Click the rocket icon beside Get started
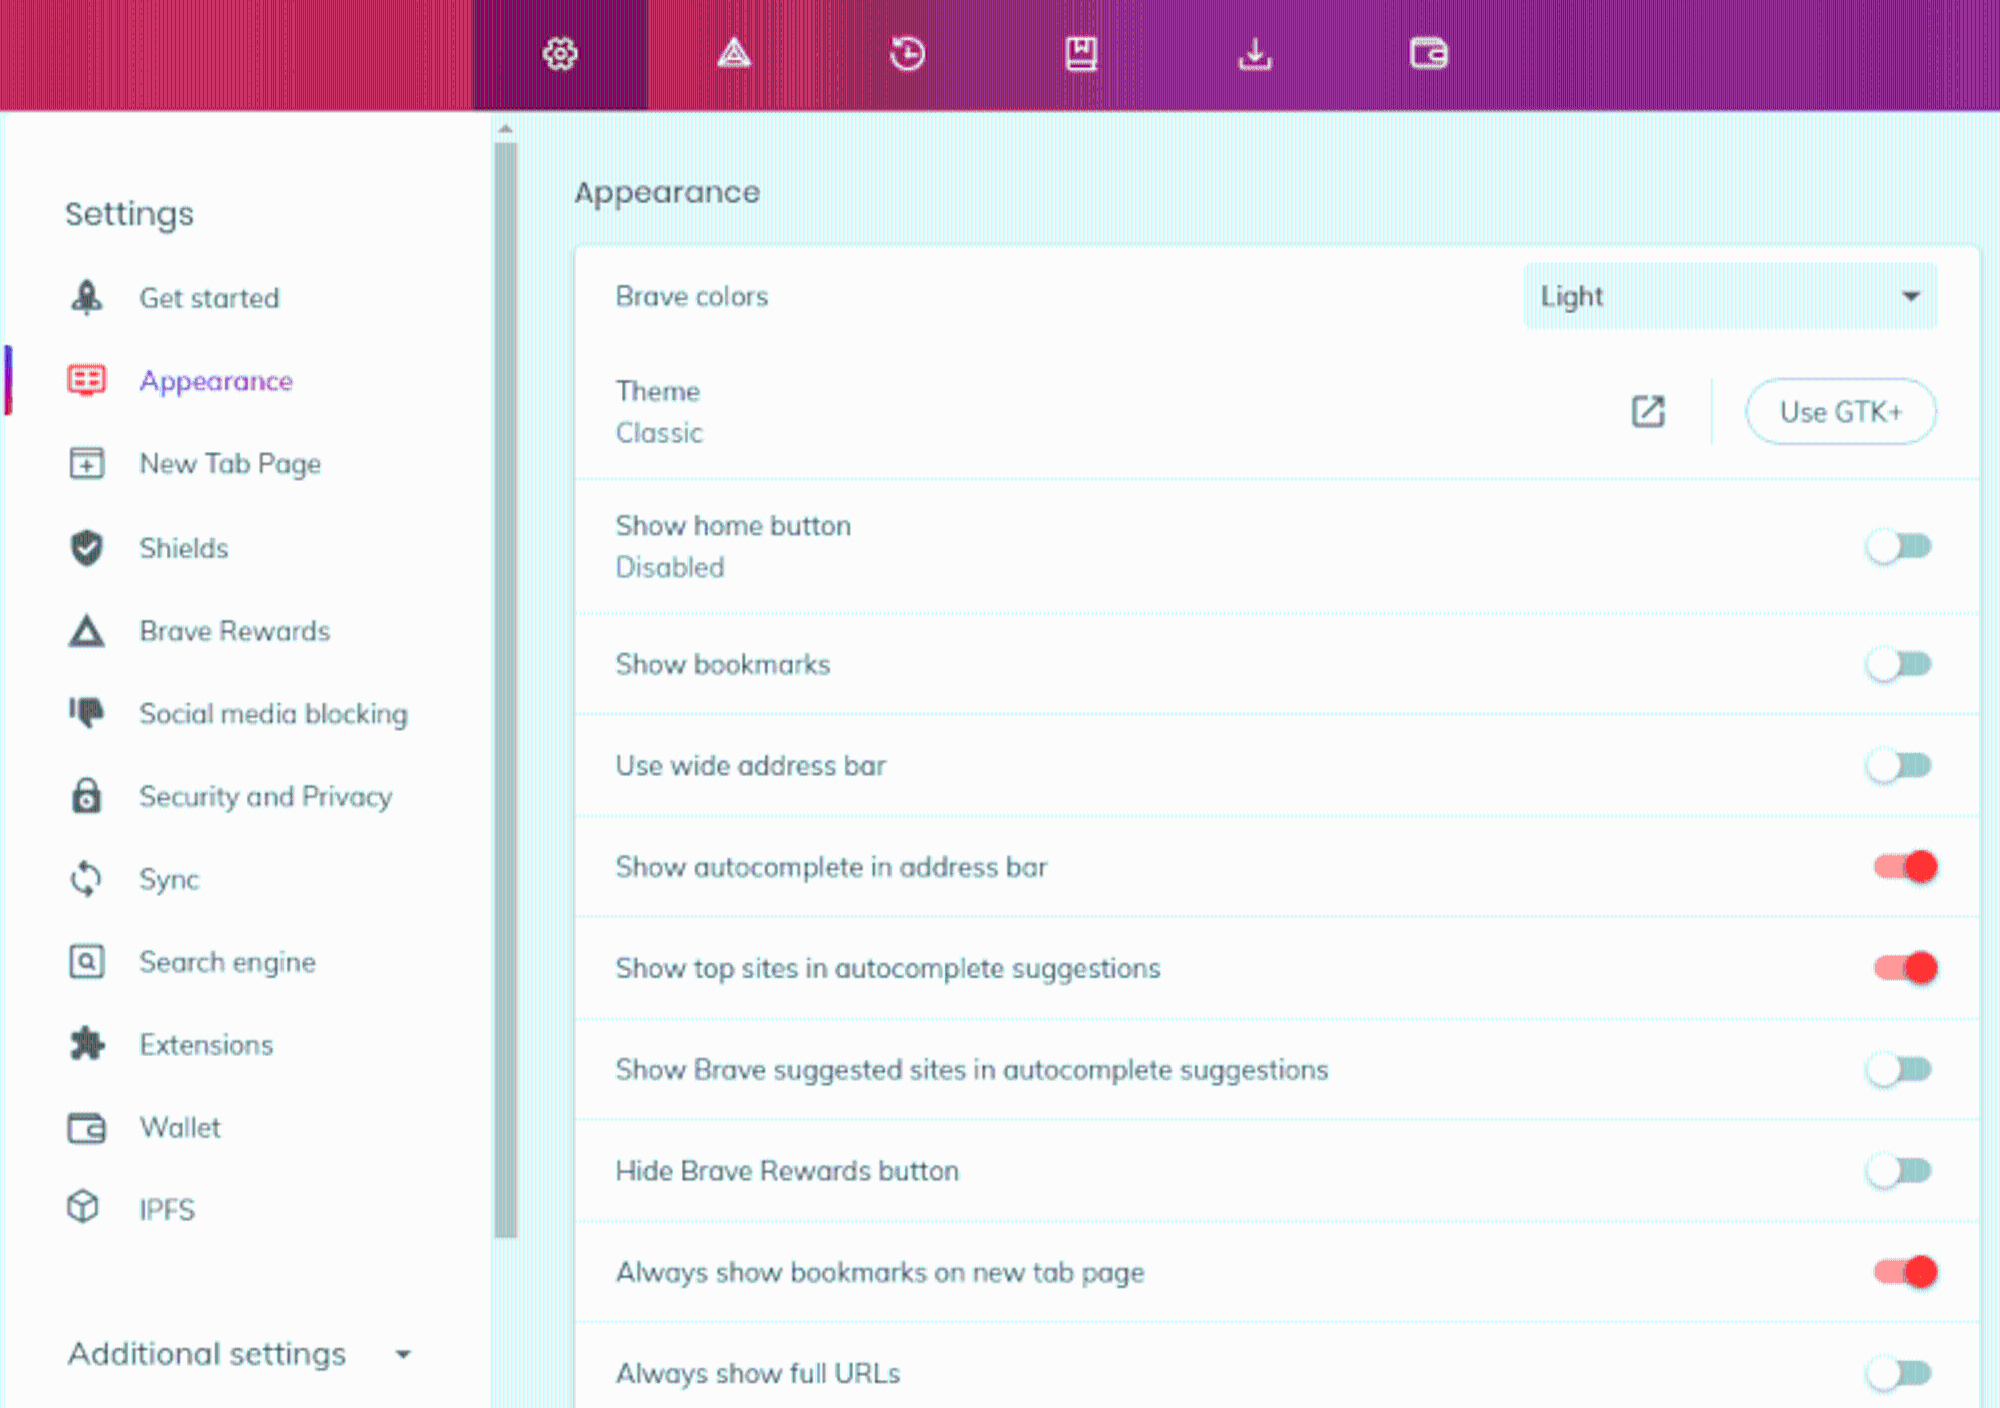Screen dimensions: 2000x1408 tap(87, 298)
